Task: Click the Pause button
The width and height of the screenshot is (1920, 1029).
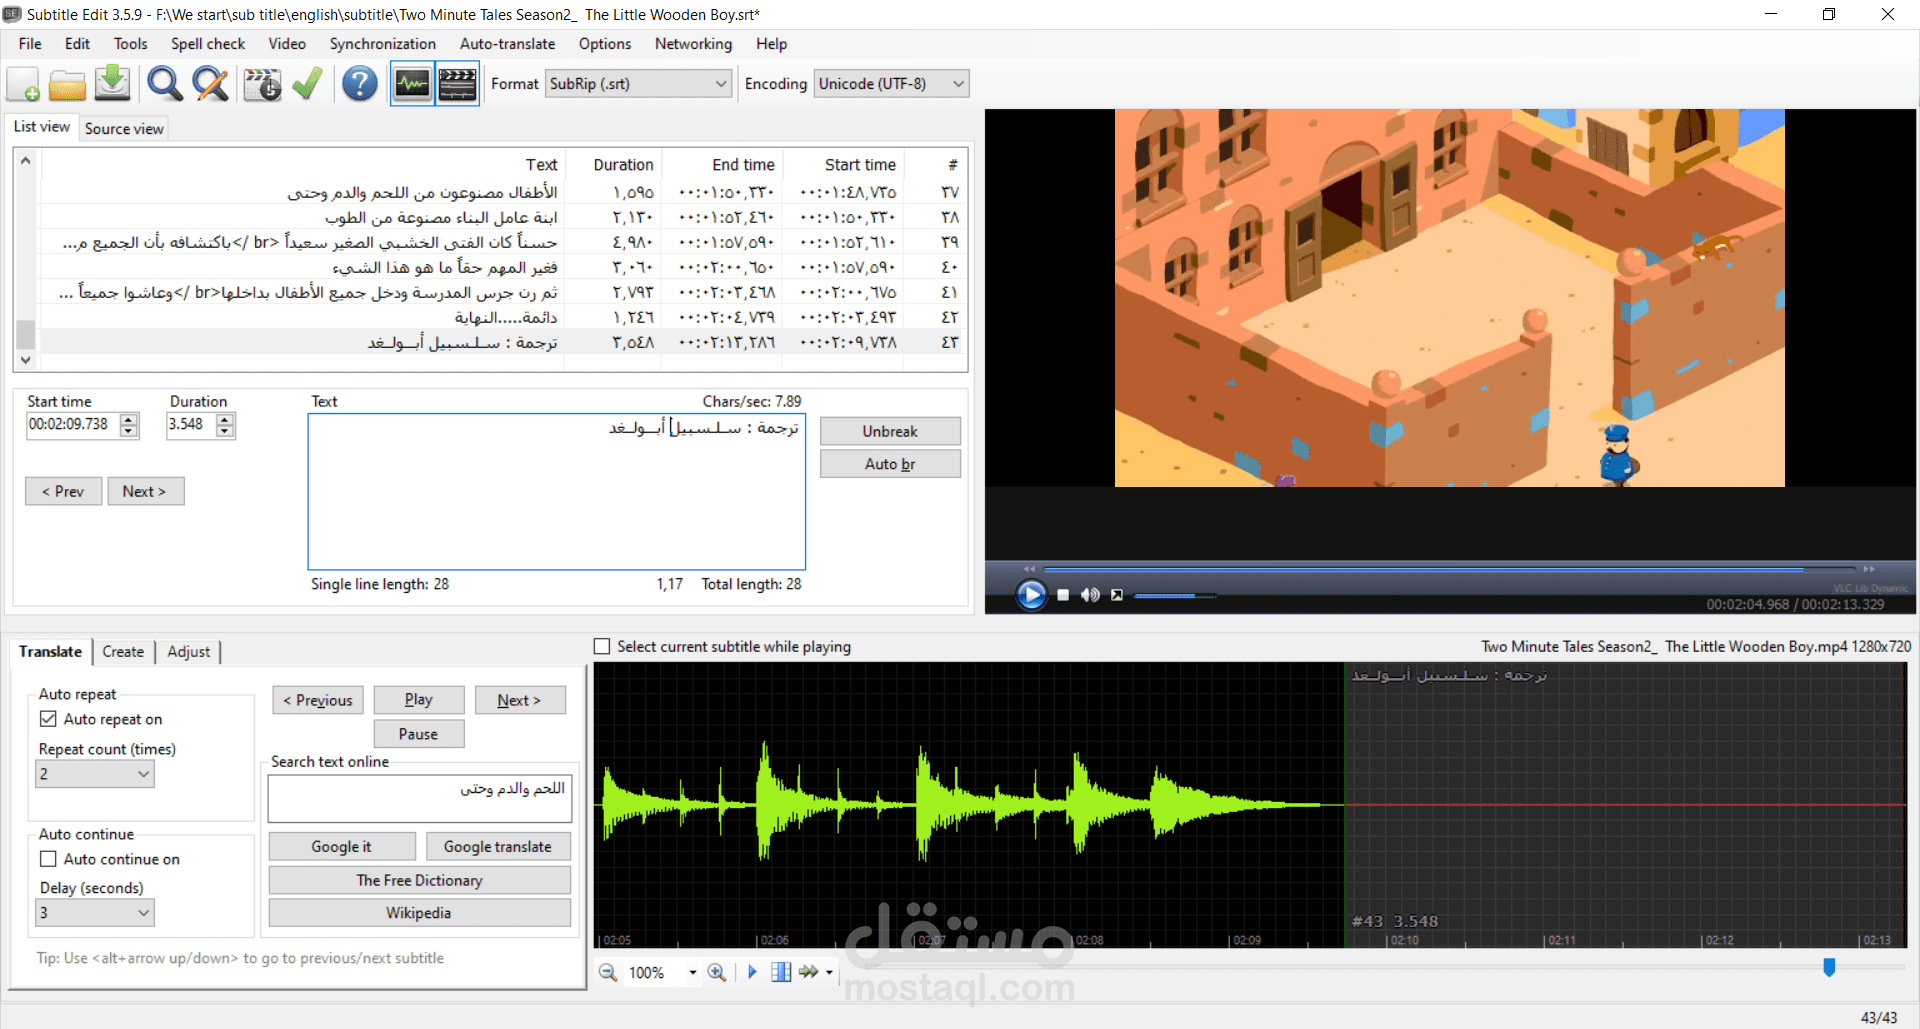Action: (419, 734)
